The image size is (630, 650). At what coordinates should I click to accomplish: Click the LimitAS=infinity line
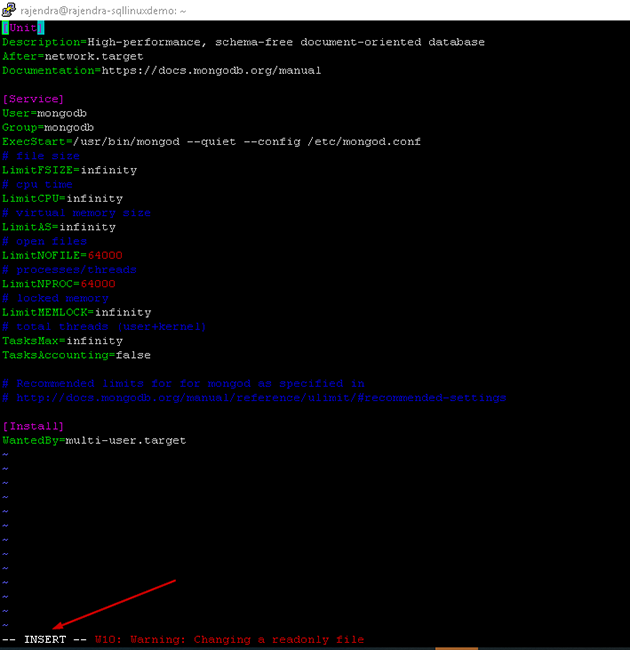tap(59, 227)
